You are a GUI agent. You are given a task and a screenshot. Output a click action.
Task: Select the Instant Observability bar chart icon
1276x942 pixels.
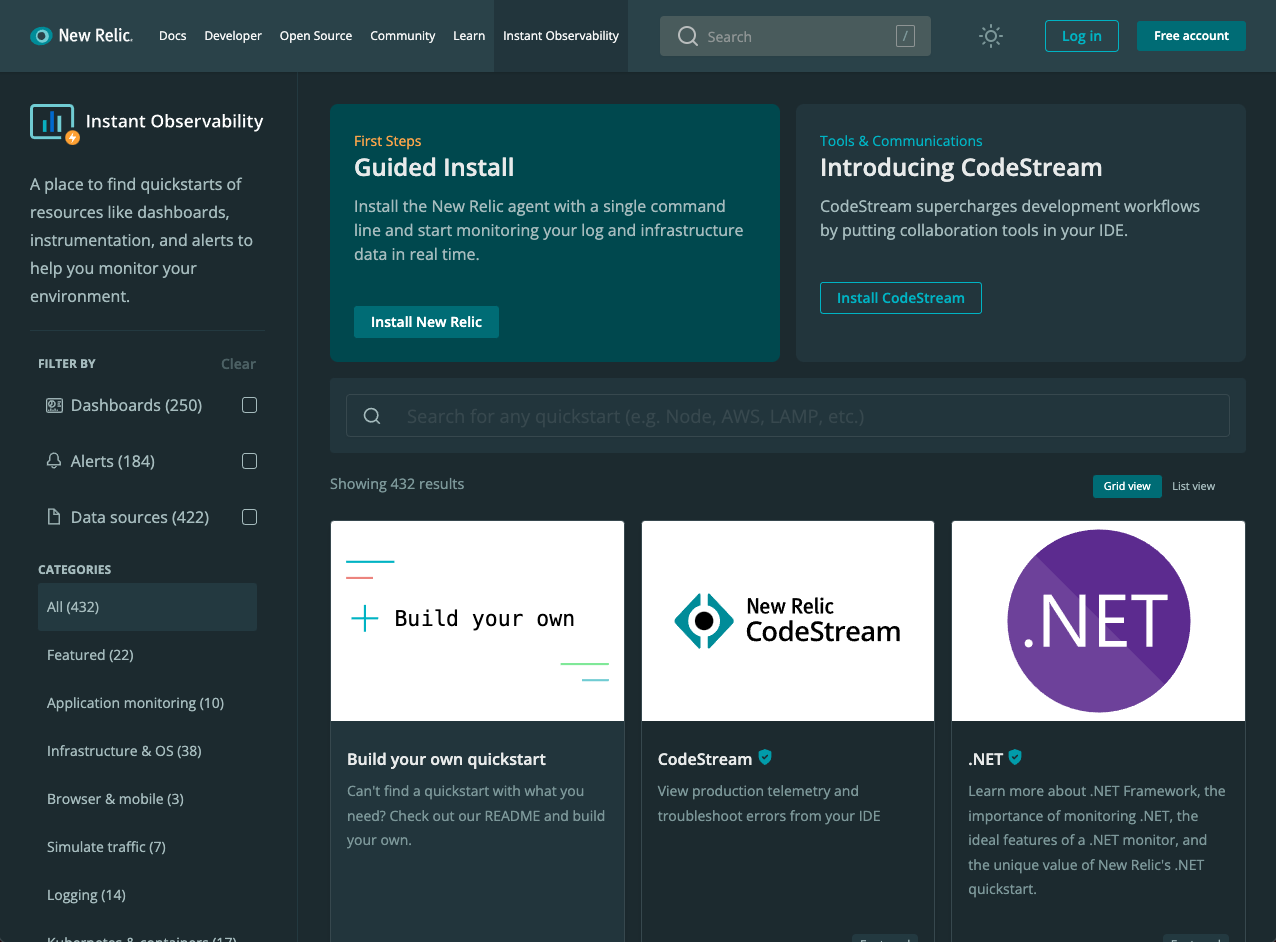tap(52, 121)
